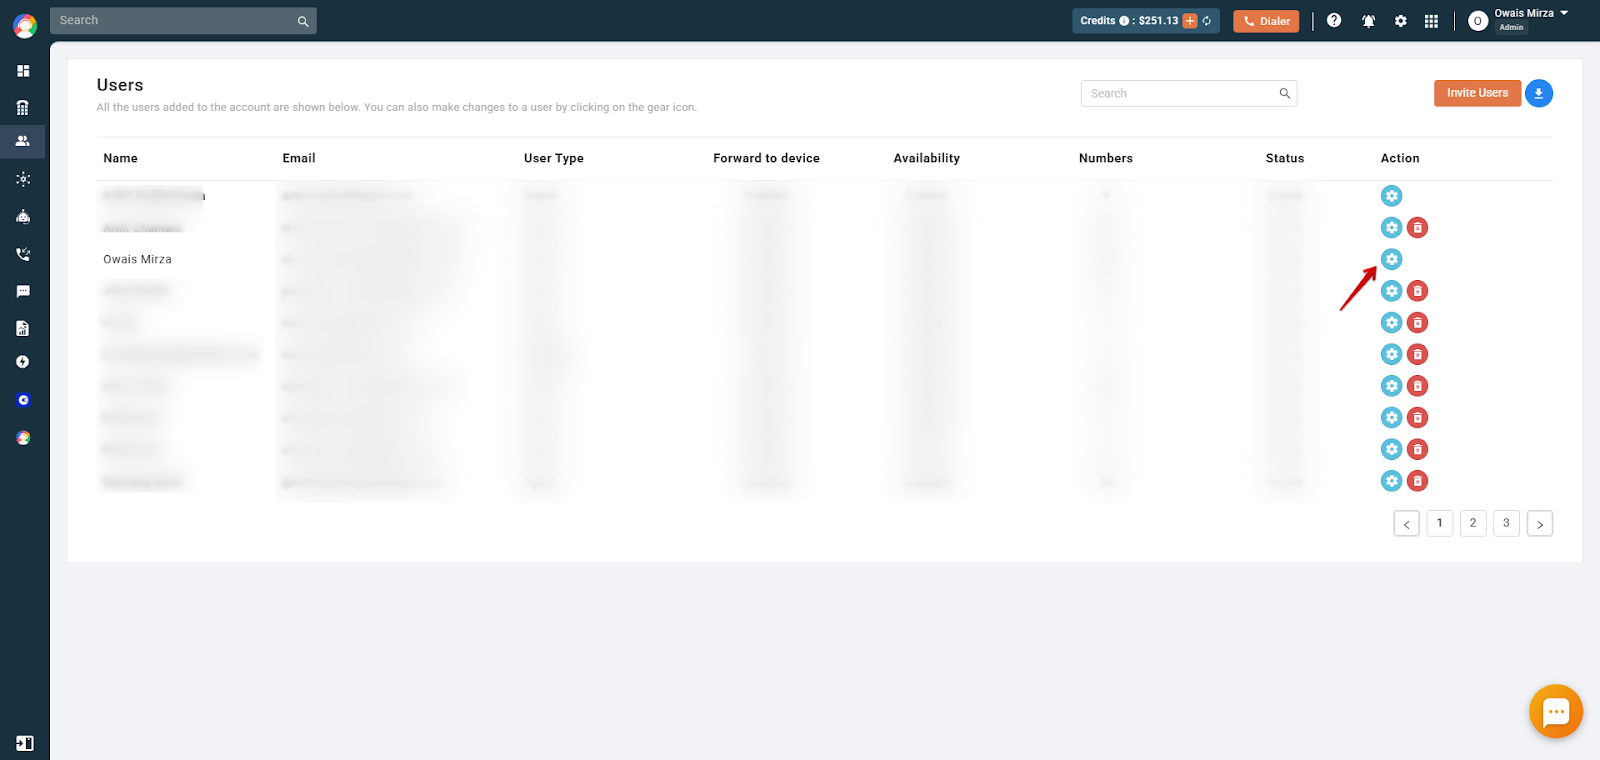Open the dial pad icon in the sidebar
This screenshot has width=1600, height=760.
[x=23, y=107]
